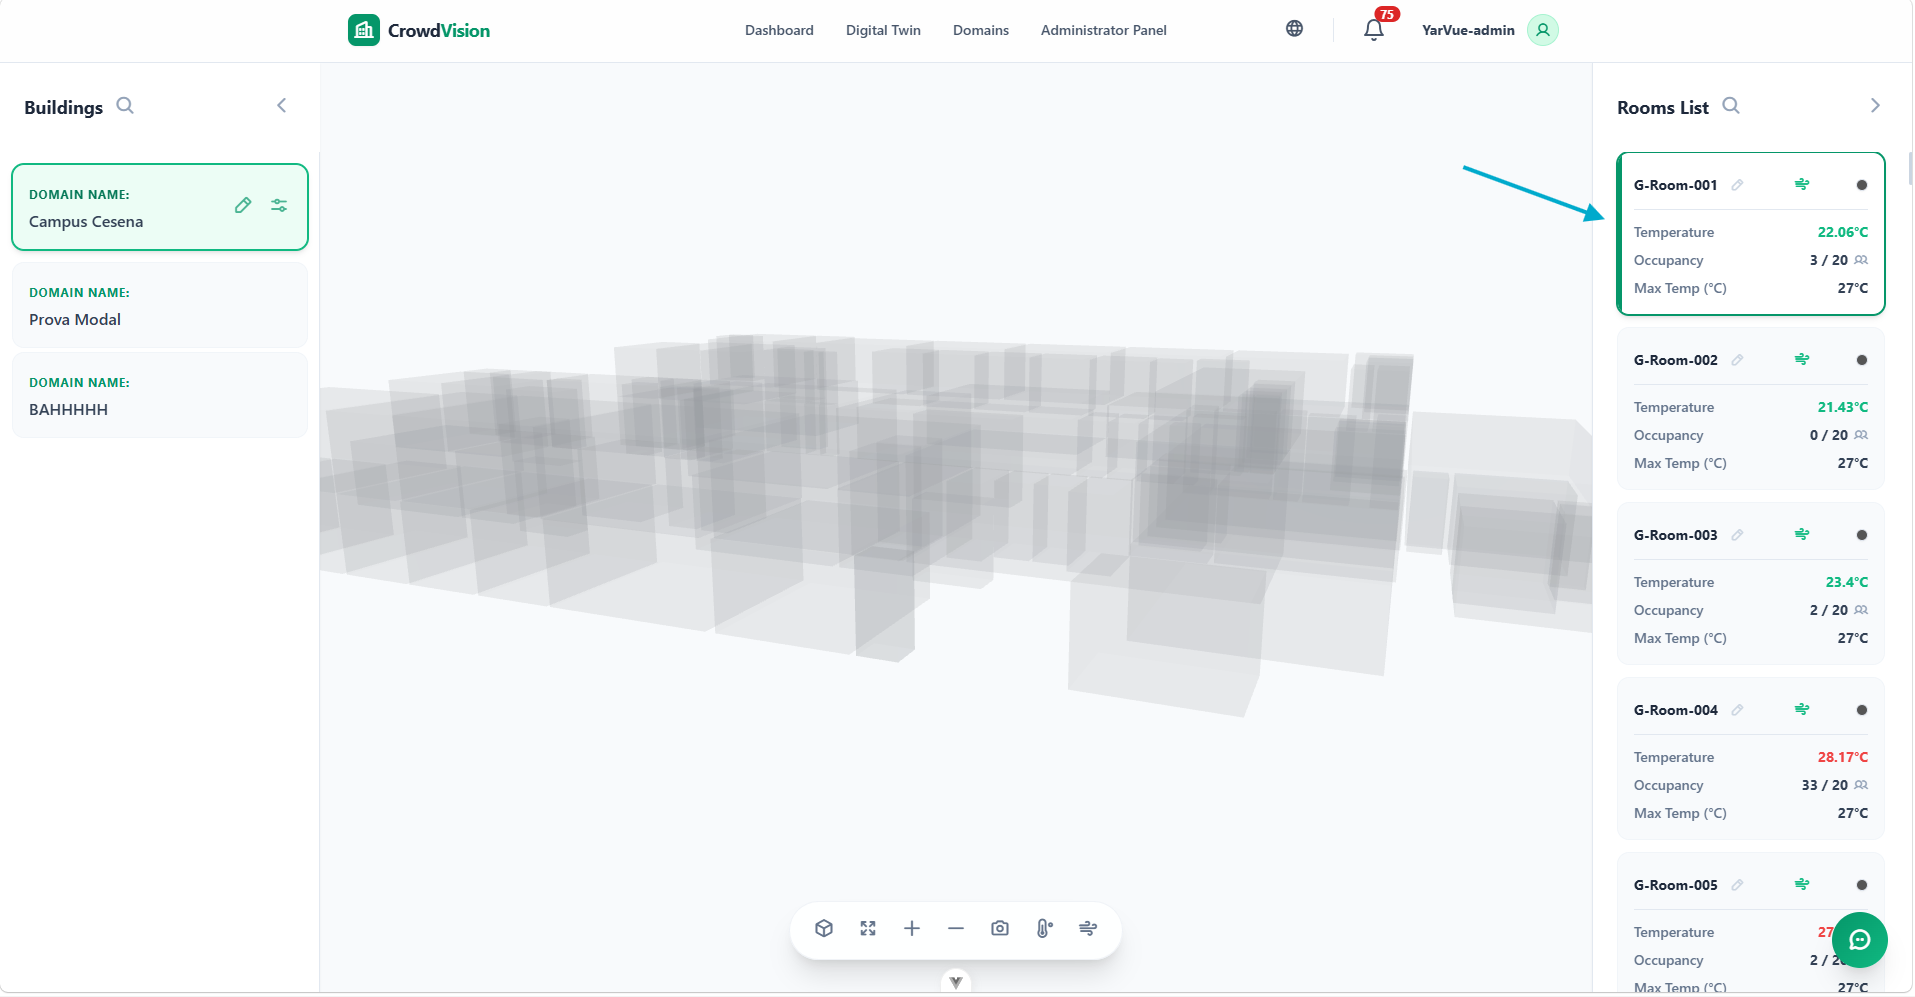Toggle the airflow overlay in bottom toolbar
Image resolution: width=1915 pixels, height=997 pixels.
click(x=1088, y=928)
